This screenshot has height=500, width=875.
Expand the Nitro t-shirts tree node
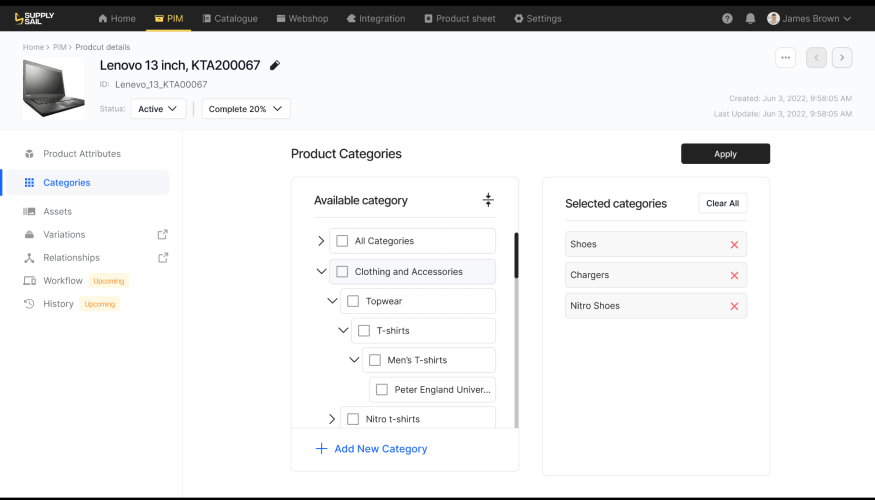pyautogui.click(x=332, y=419)
